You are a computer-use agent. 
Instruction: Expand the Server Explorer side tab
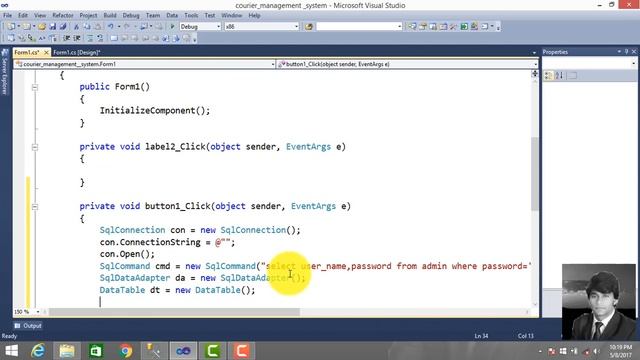(x=5, y=71)
